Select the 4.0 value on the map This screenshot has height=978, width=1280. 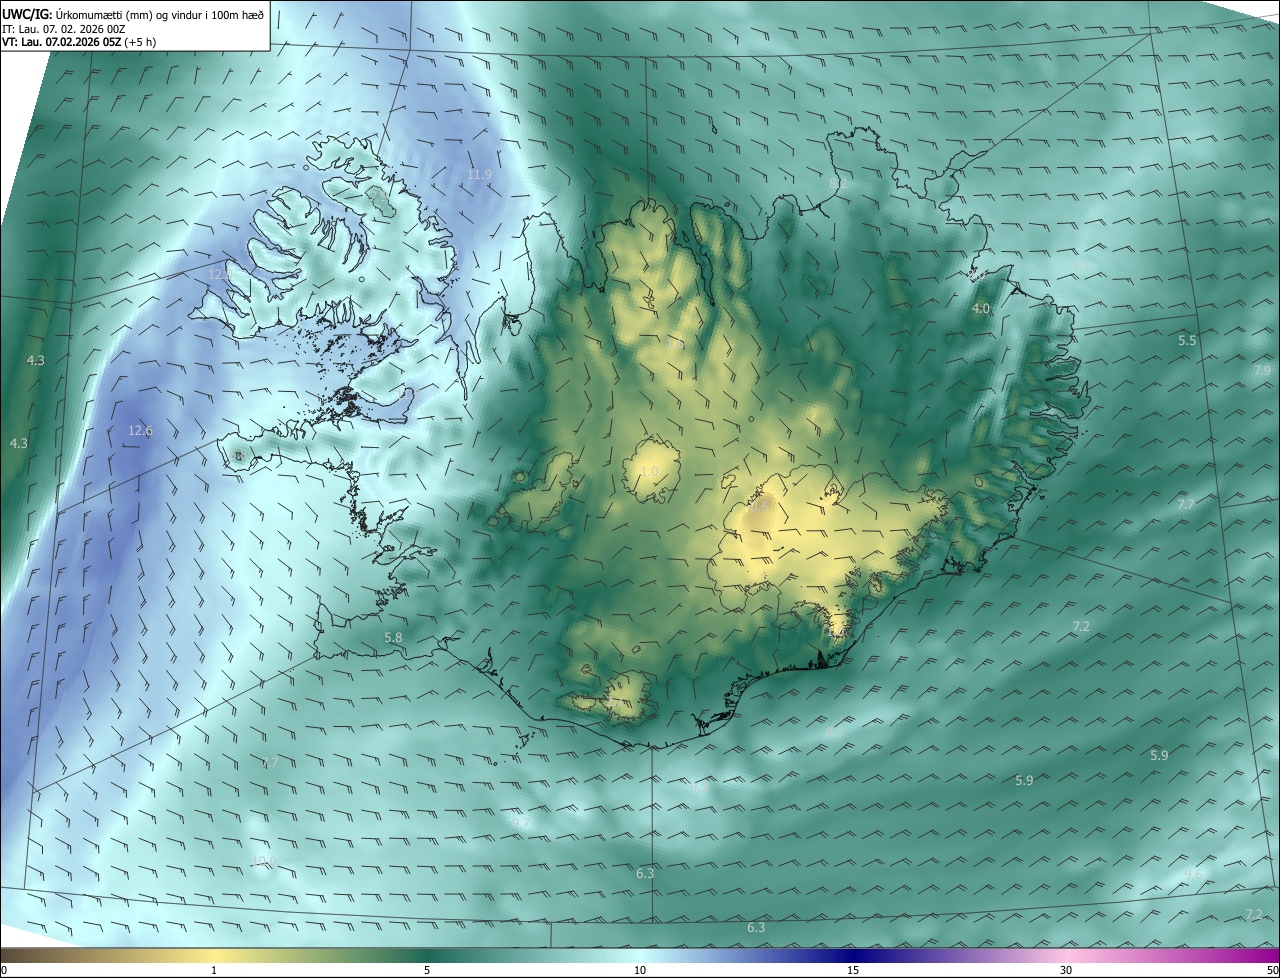click(981, 309)
